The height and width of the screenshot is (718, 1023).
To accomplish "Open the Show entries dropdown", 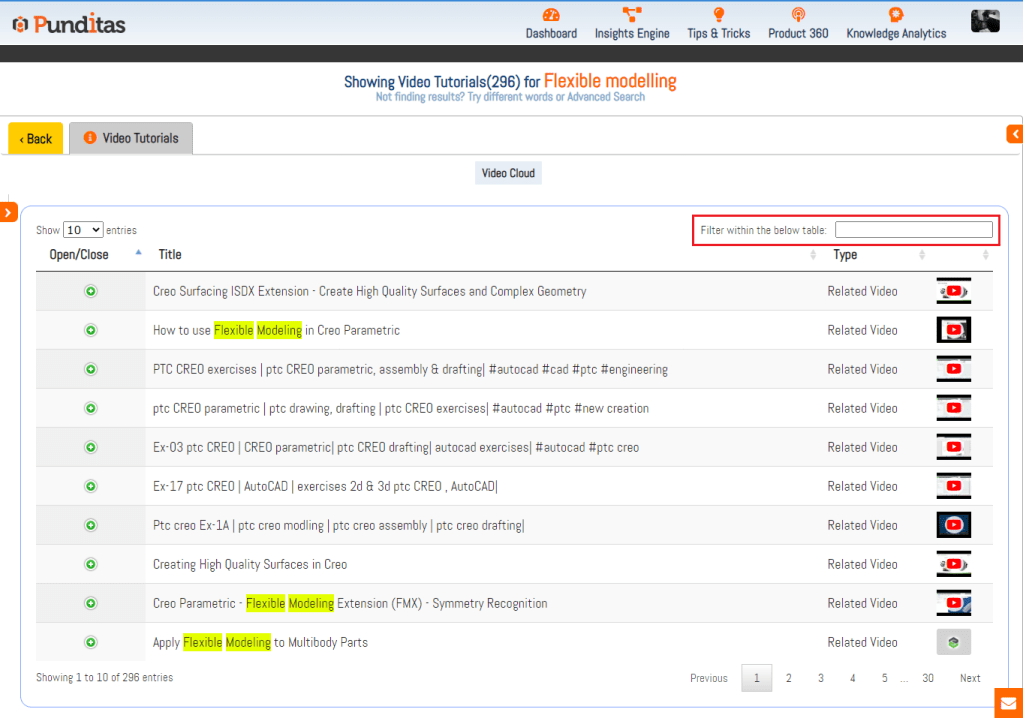I will [x=83, y=230].
